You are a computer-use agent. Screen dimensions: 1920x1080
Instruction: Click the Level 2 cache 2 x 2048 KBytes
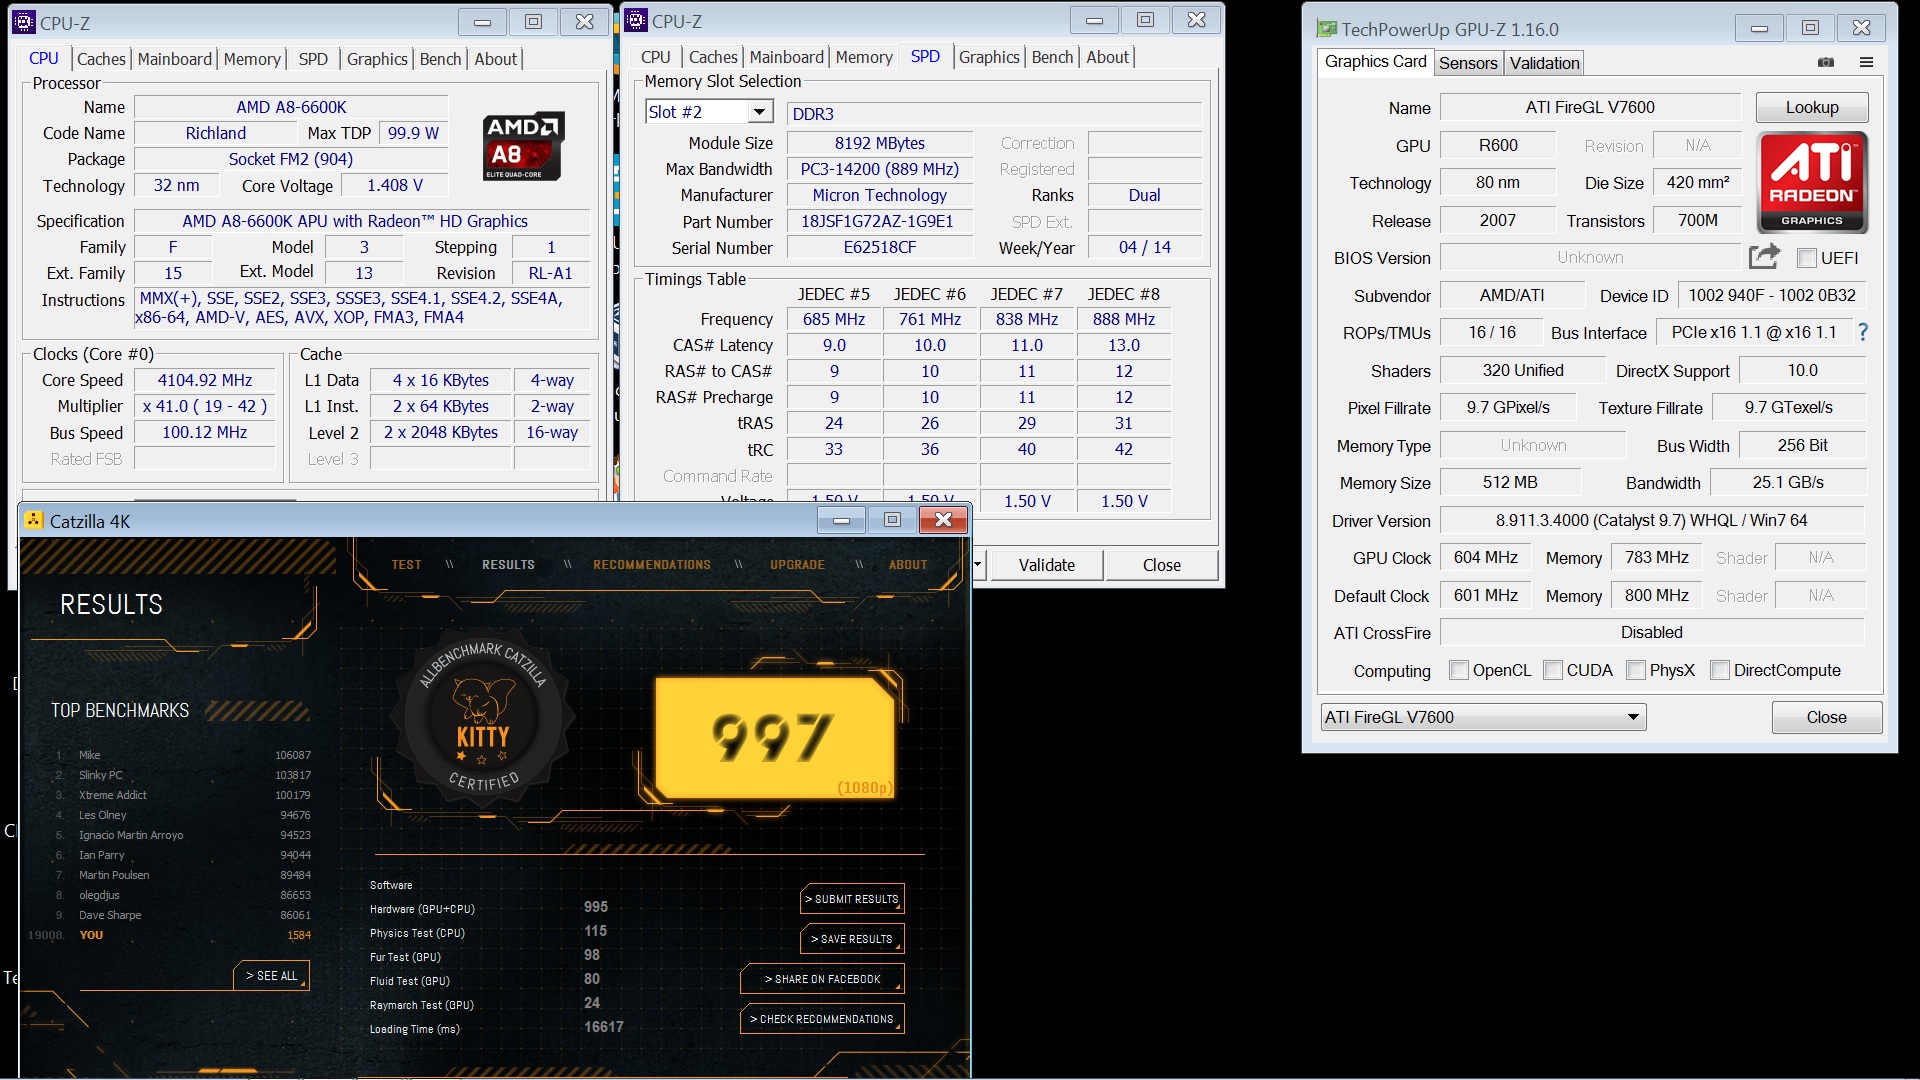point(441,432)
